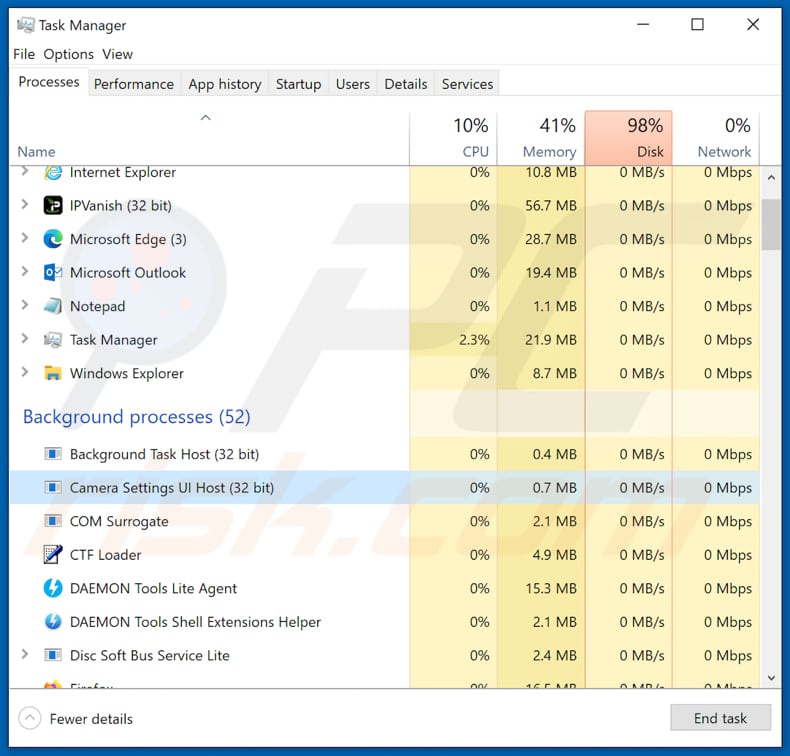This screenshot has width=790, height=756.
Task: Sort by the Network column header
Action: click(x=716, y=138)
